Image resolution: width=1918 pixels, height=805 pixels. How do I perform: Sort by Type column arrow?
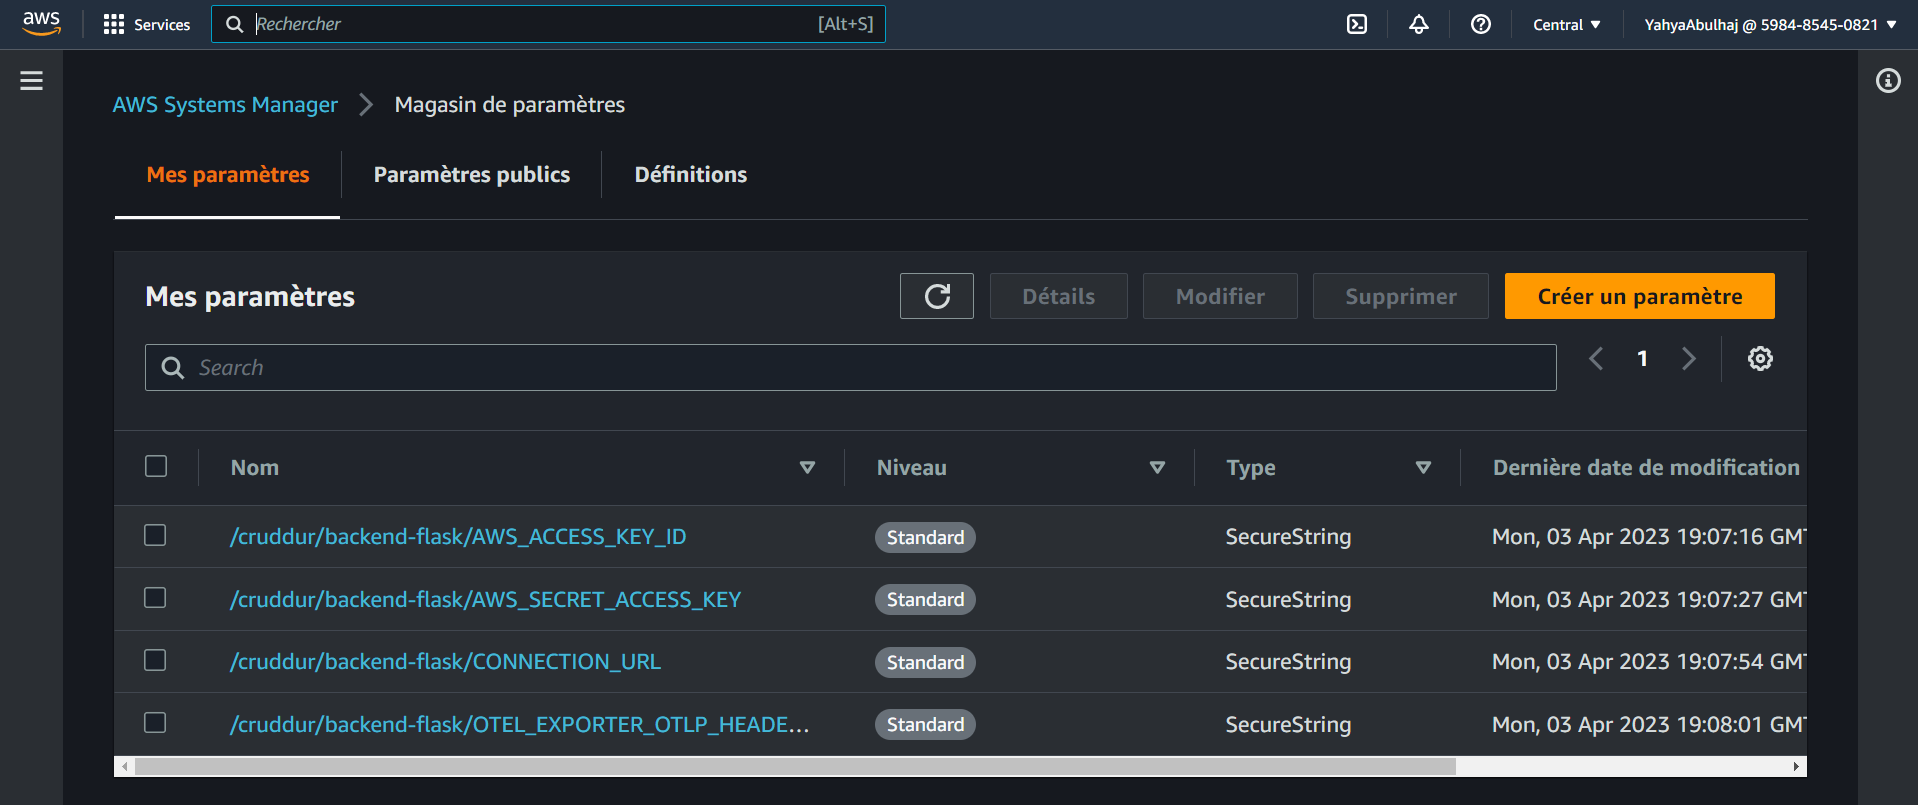click(1424, 468)
